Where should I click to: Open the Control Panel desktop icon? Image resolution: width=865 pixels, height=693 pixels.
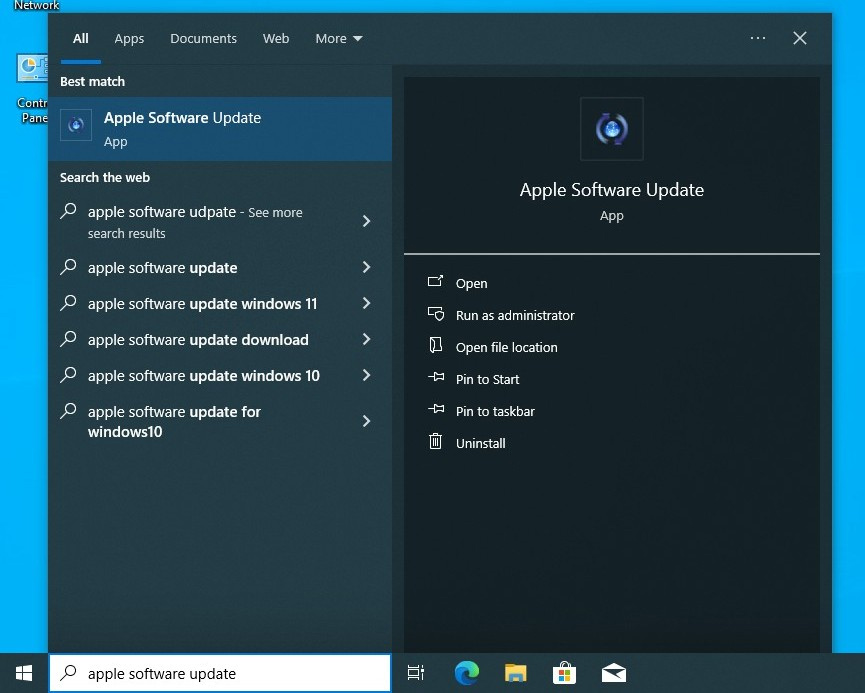(32, 88)
